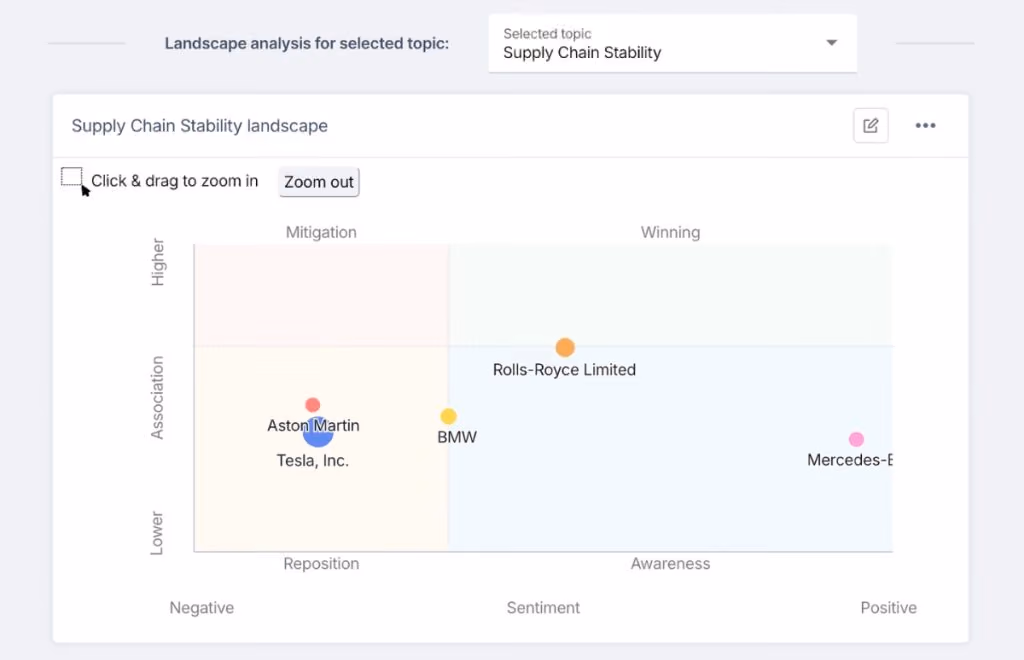The width and height of the screenshot is (1024, 660).
Task: Click the Positive axis label
Action: coord(889,608)
